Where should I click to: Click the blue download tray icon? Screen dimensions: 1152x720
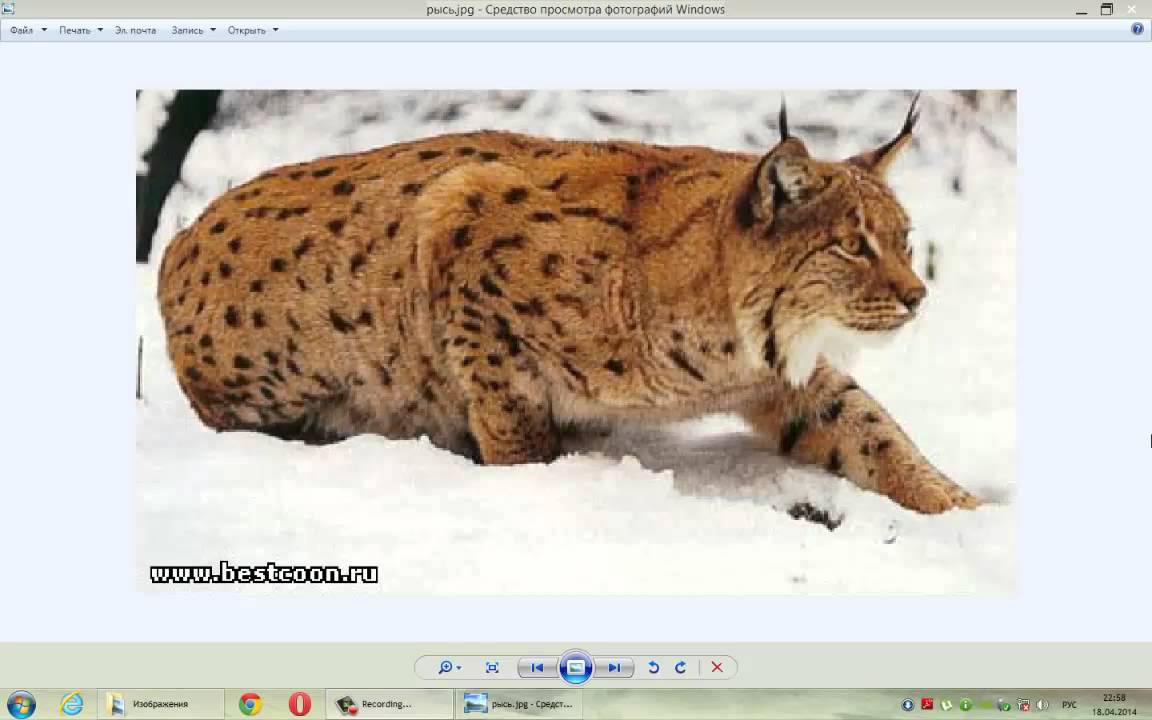(908, 705)
